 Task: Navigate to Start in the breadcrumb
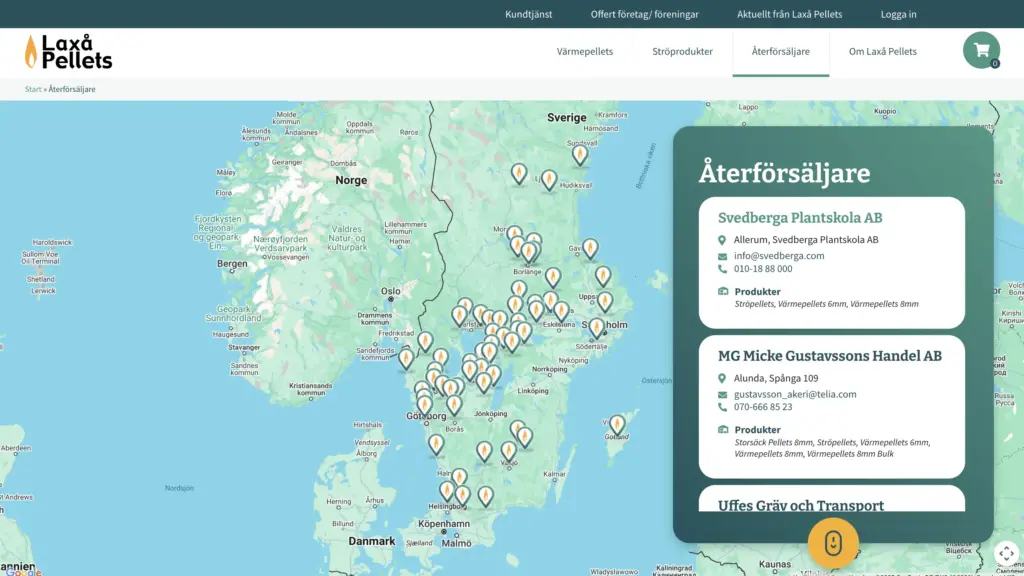pos(33,89)
